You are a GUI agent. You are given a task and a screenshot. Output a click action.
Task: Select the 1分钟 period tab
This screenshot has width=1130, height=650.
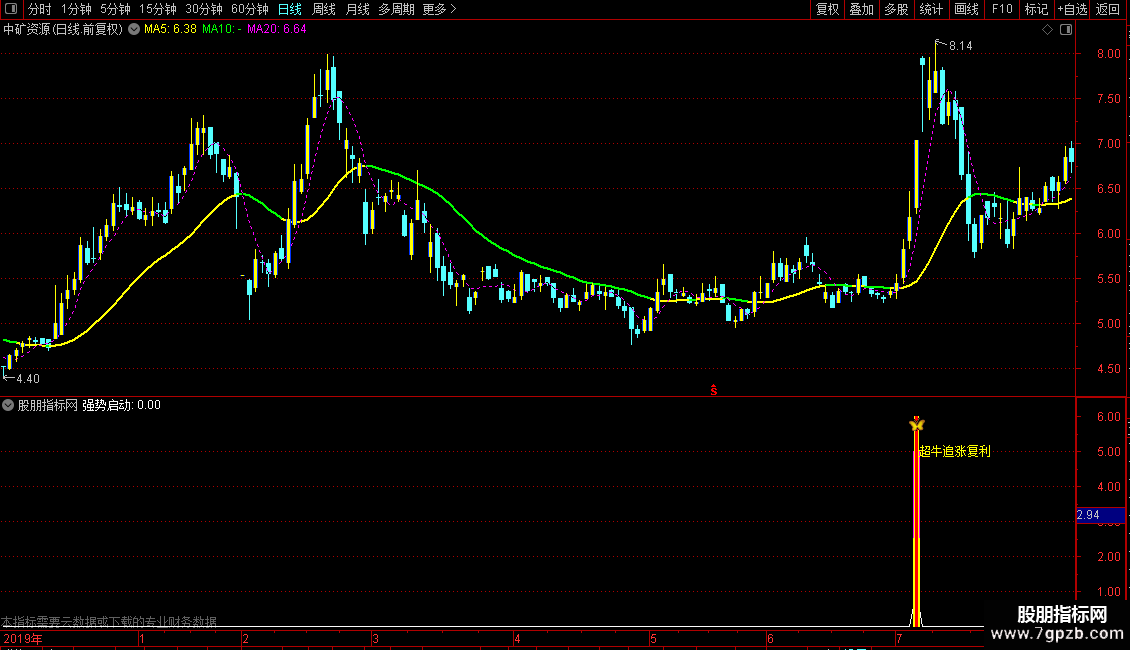(x=76, y=9)
